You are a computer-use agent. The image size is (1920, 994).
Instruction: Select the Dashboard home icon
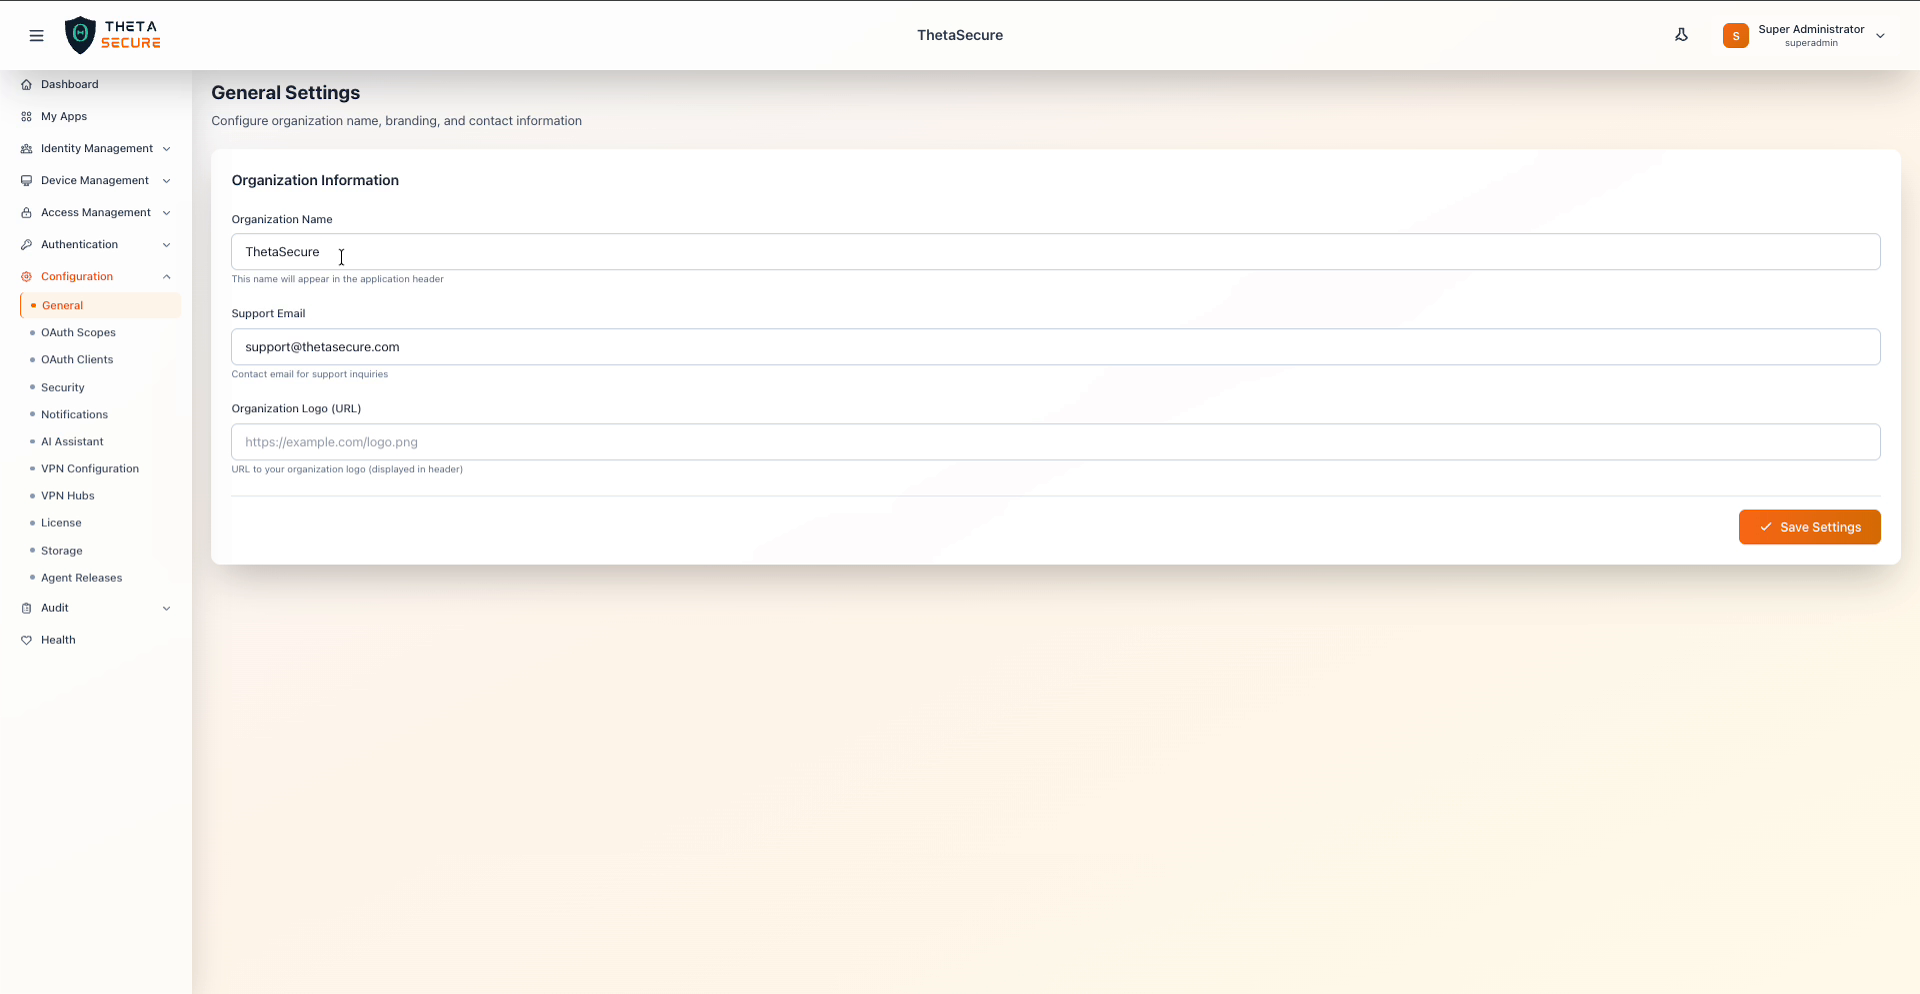tap(26, 84)
